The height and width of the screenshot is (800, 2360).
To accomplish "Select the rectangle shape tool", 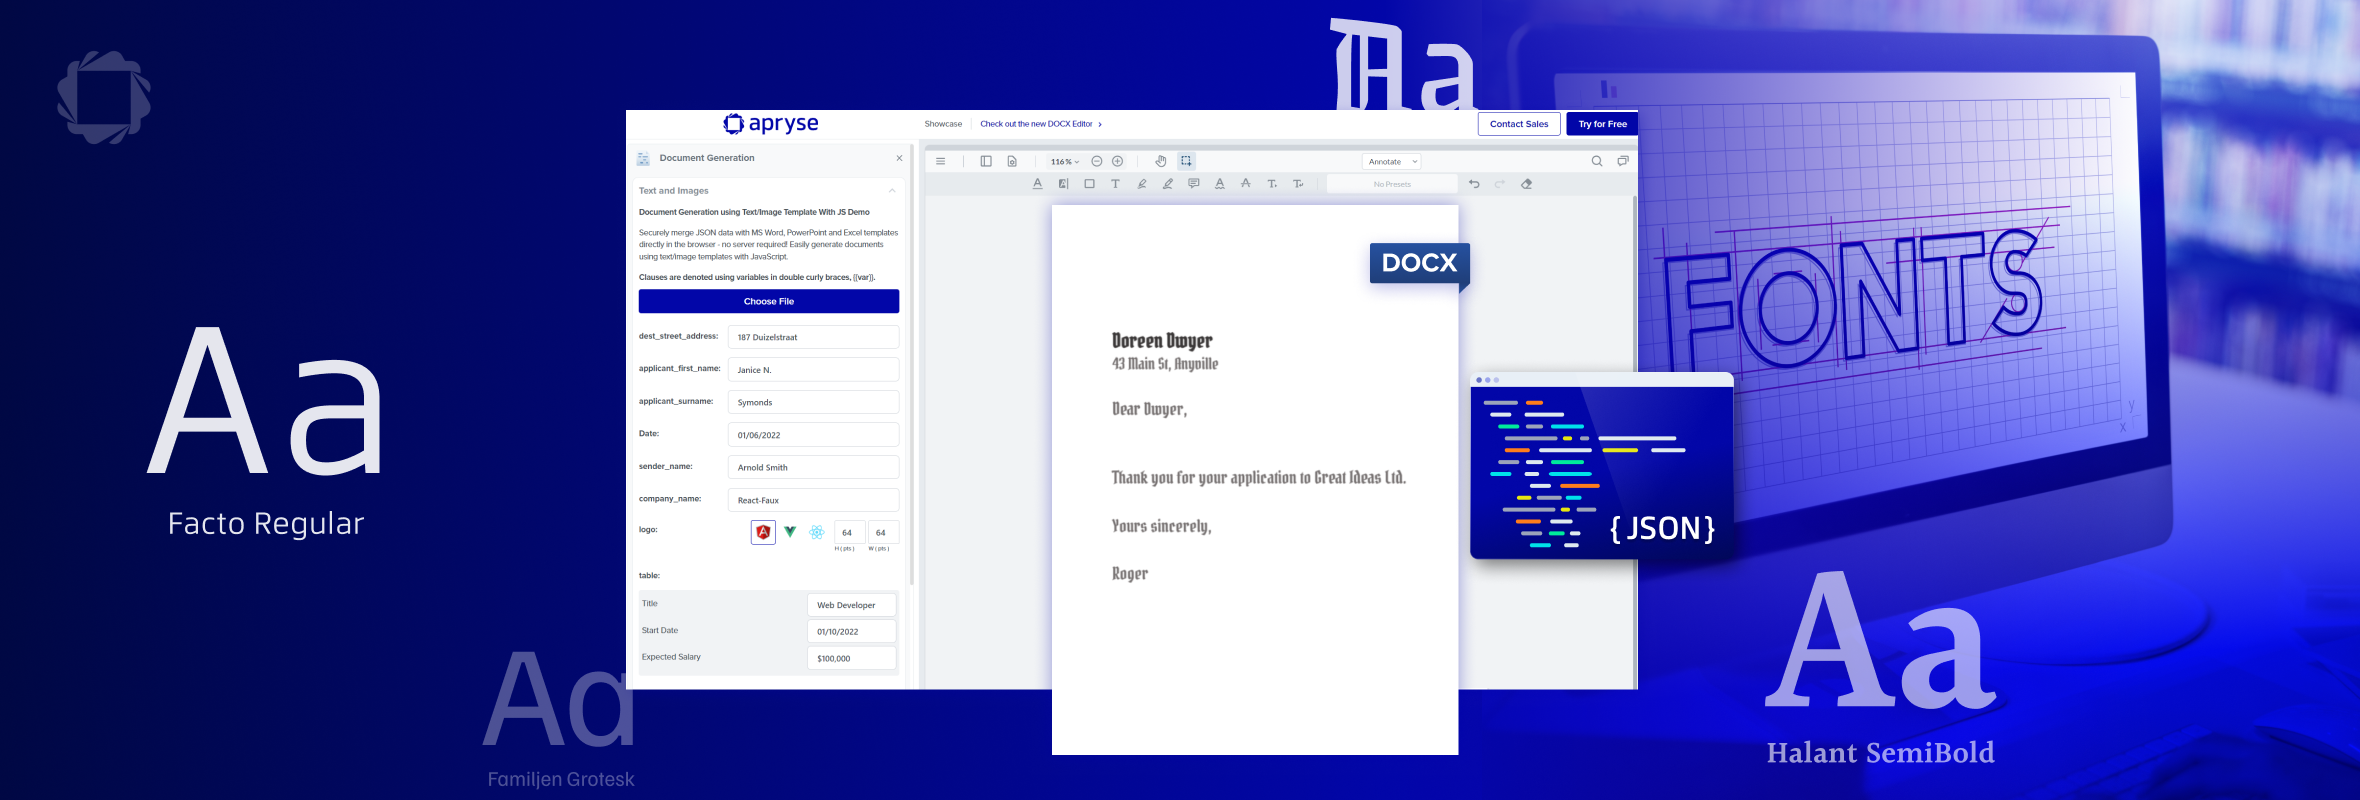I will click(x=1089, y=184).
